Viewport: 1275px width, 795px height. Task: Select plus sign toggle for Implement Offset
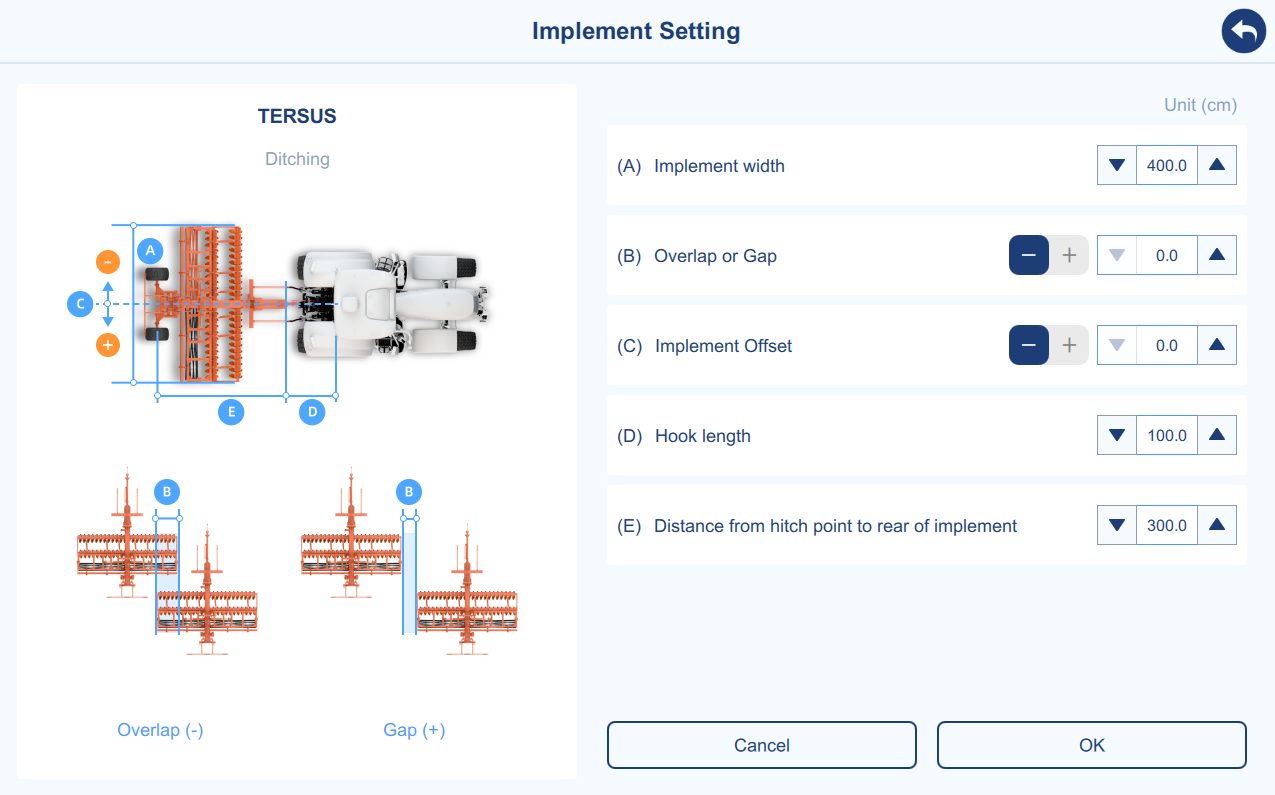[x=1069, y=345]
